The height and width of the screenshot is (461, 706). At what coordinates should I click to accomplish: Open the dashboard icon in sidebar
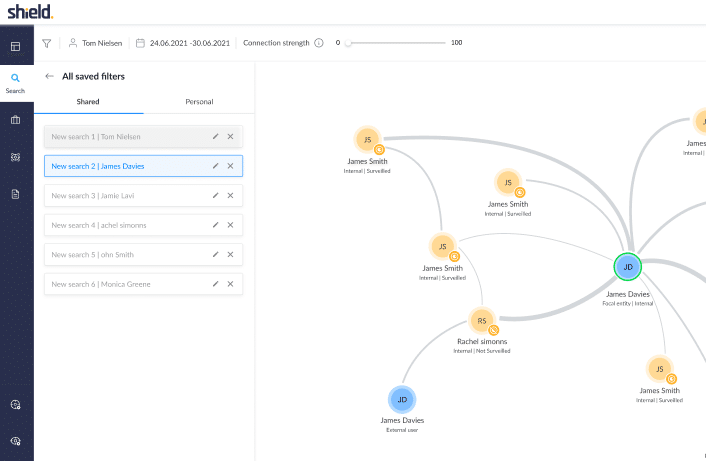tap(16, 46)
